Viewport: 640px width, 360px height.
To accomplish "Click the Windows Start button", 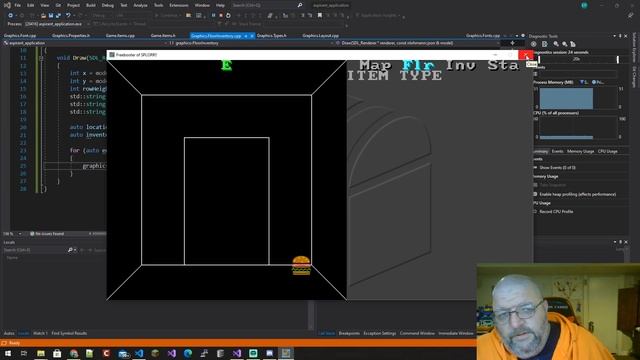I will (x=8, y=353).
